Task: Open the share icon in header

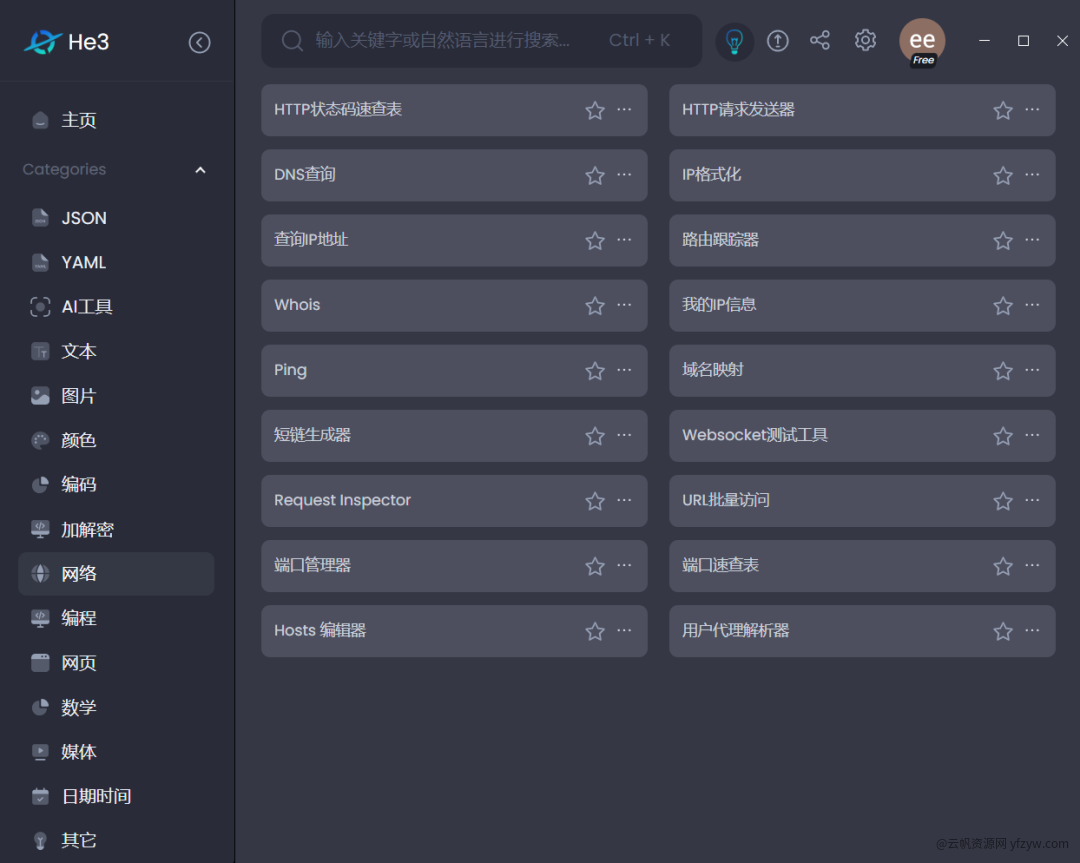Action: [x=820, y=41]
